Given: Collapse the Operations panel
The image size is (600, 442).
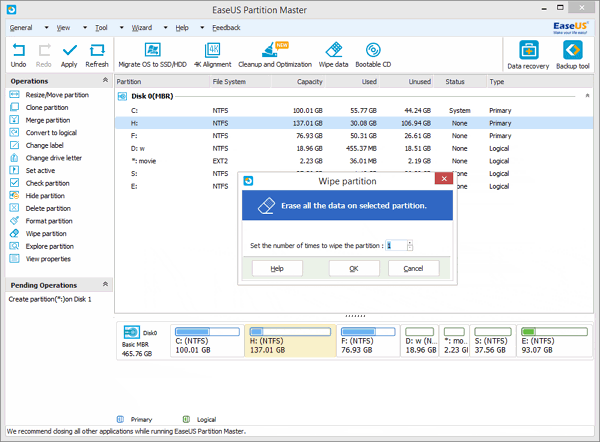Looking at the screenshot, I should (105, 80).
